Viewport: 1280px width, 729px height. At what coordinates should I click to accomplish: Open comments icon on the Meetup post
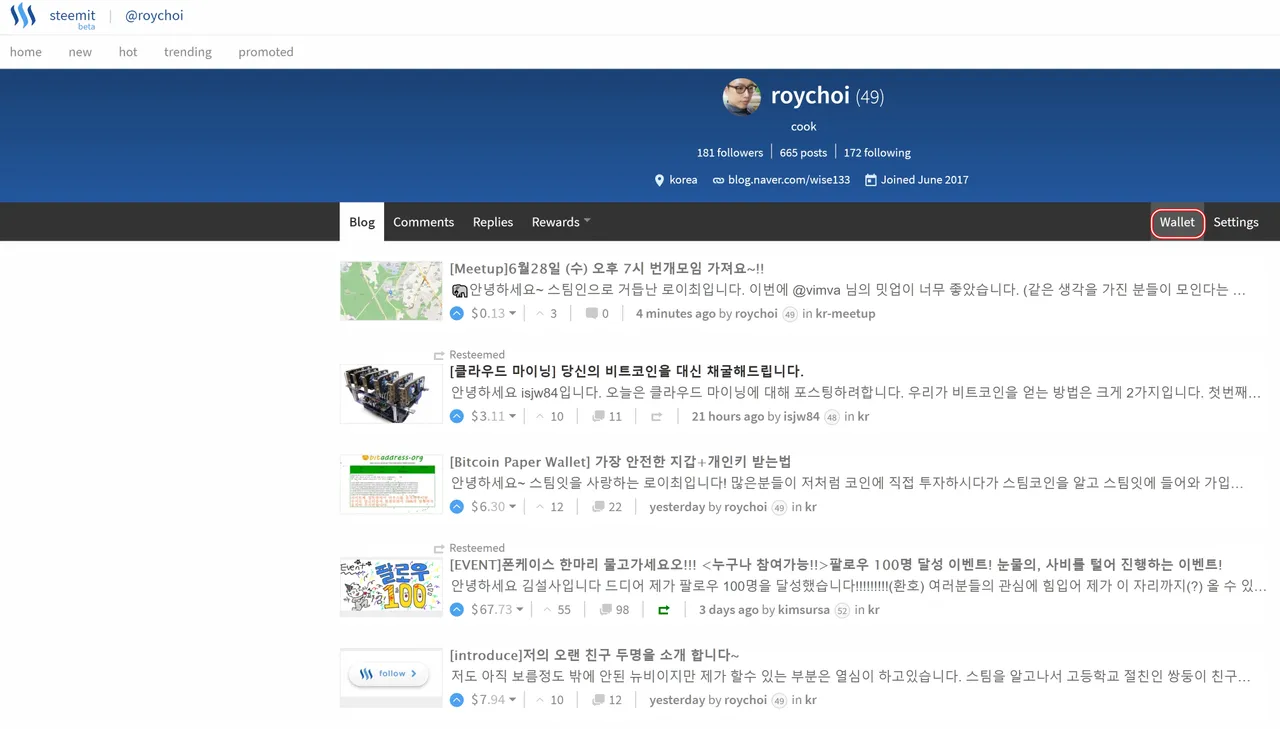coord(592,313)
